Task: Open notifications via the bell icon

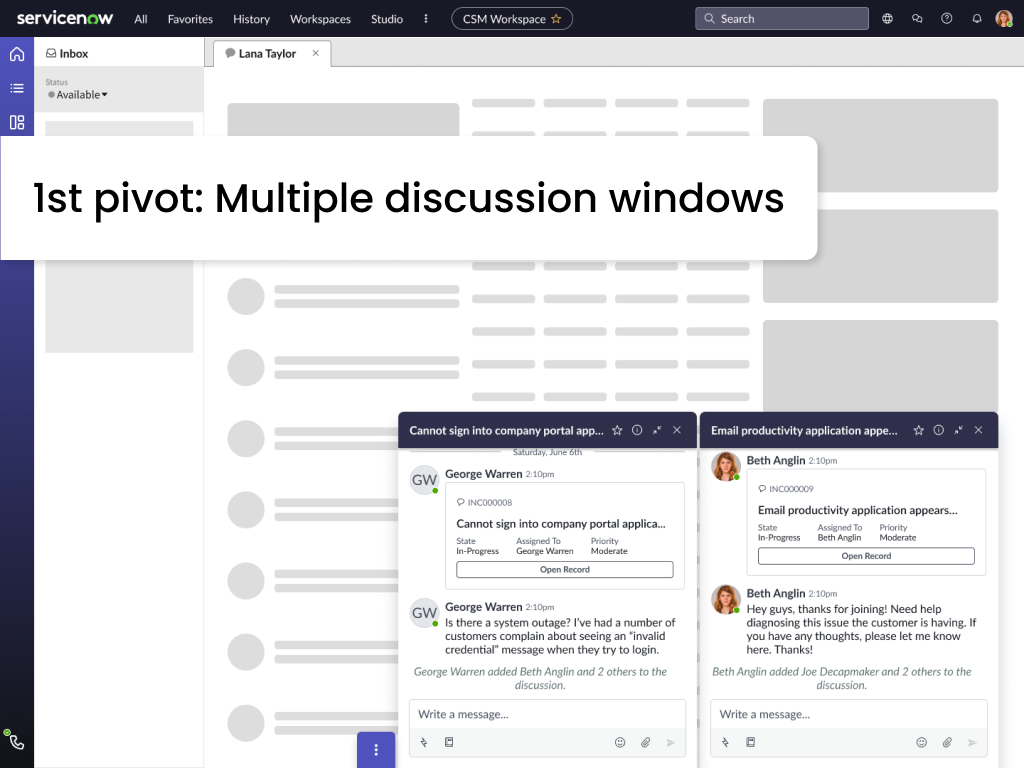Action: (977, 18)
